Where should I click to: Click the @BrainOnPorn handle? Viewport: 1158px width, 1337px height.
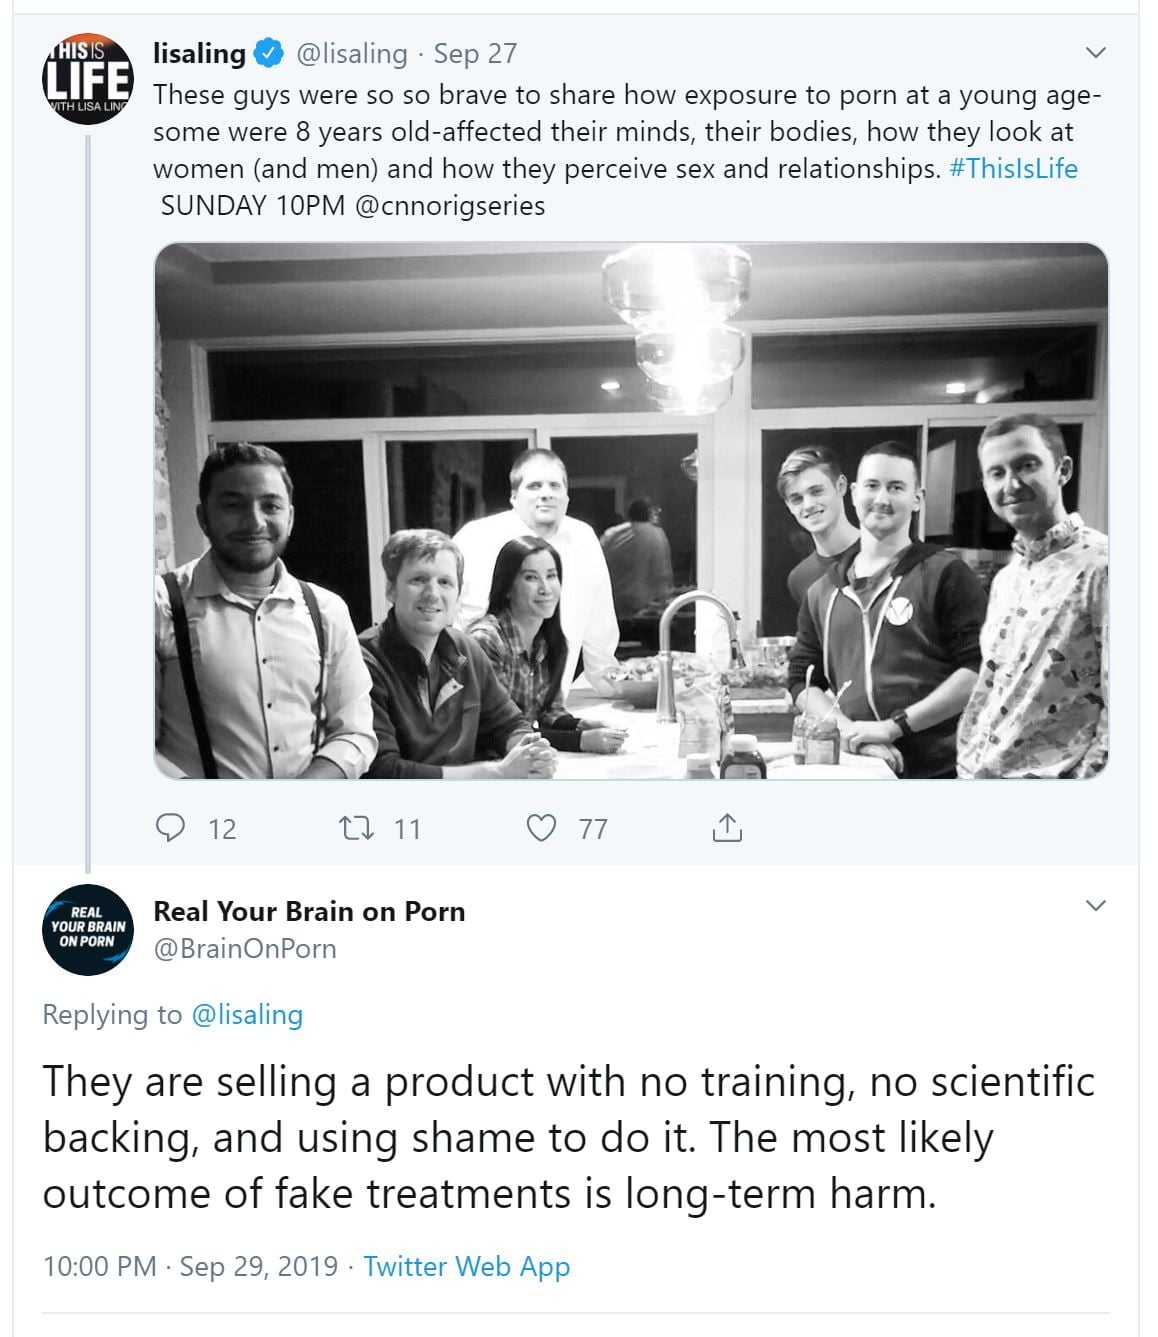pyautogui.click(x=244, y=948)
